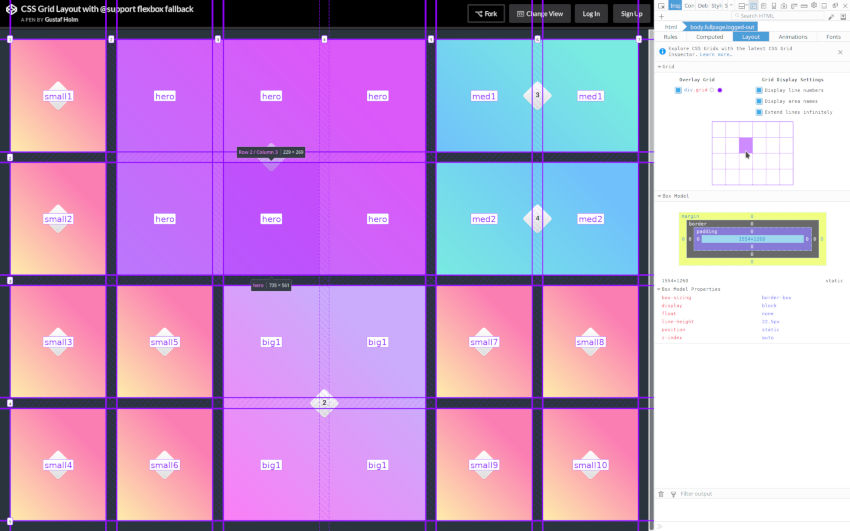Screen dimensions: 850x531
Task: Uncheck Display line numbers
Action: (759, 90)
